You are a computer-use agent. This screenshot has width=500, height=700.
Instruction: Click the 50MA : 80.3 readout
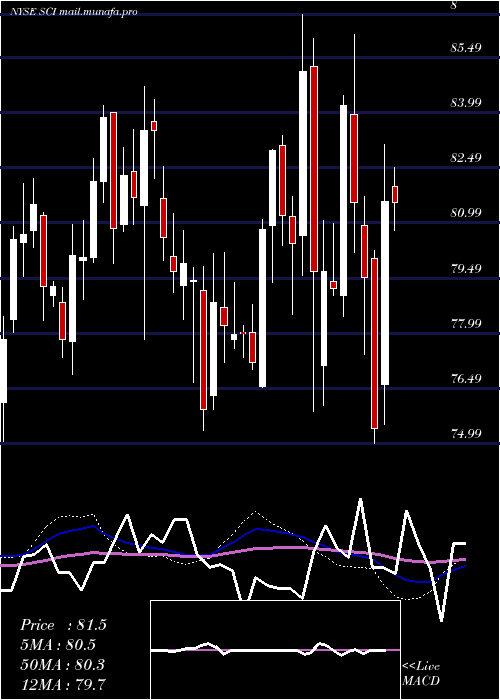[62, 664]
